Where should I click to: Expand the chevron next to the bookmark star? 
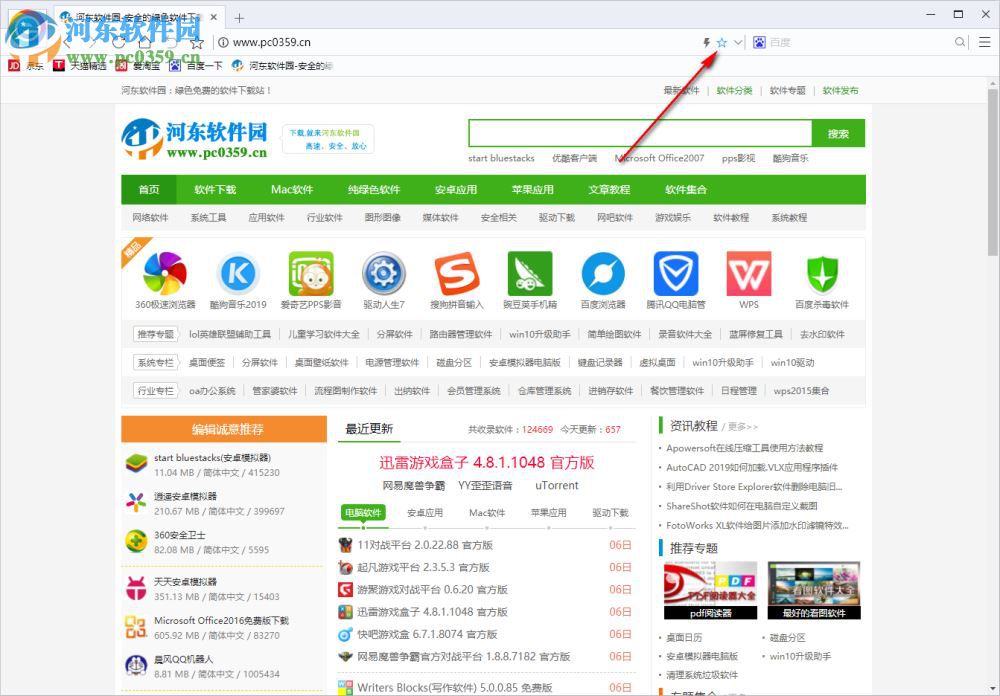[x=737, y=43]
